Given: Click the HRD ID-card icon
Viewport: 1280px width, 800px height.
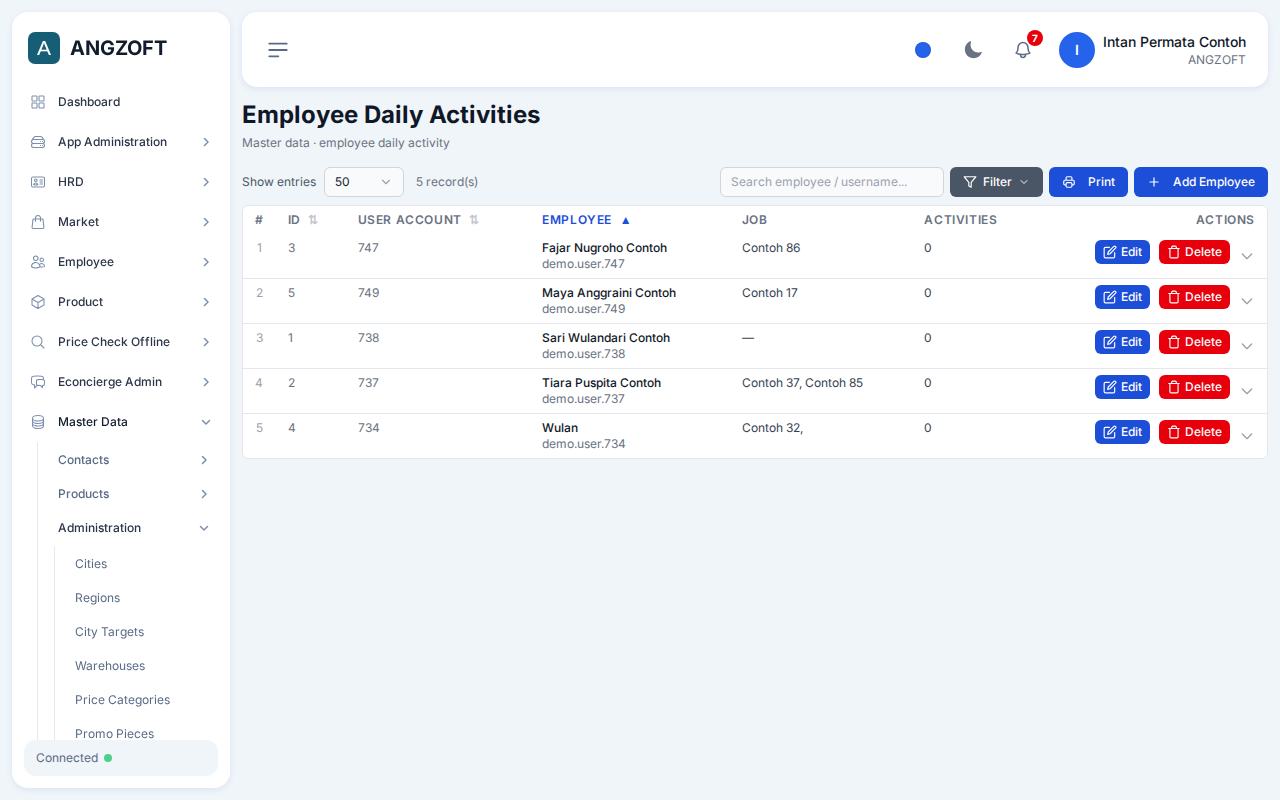Looking at the screenshot, I should point(38,182).
